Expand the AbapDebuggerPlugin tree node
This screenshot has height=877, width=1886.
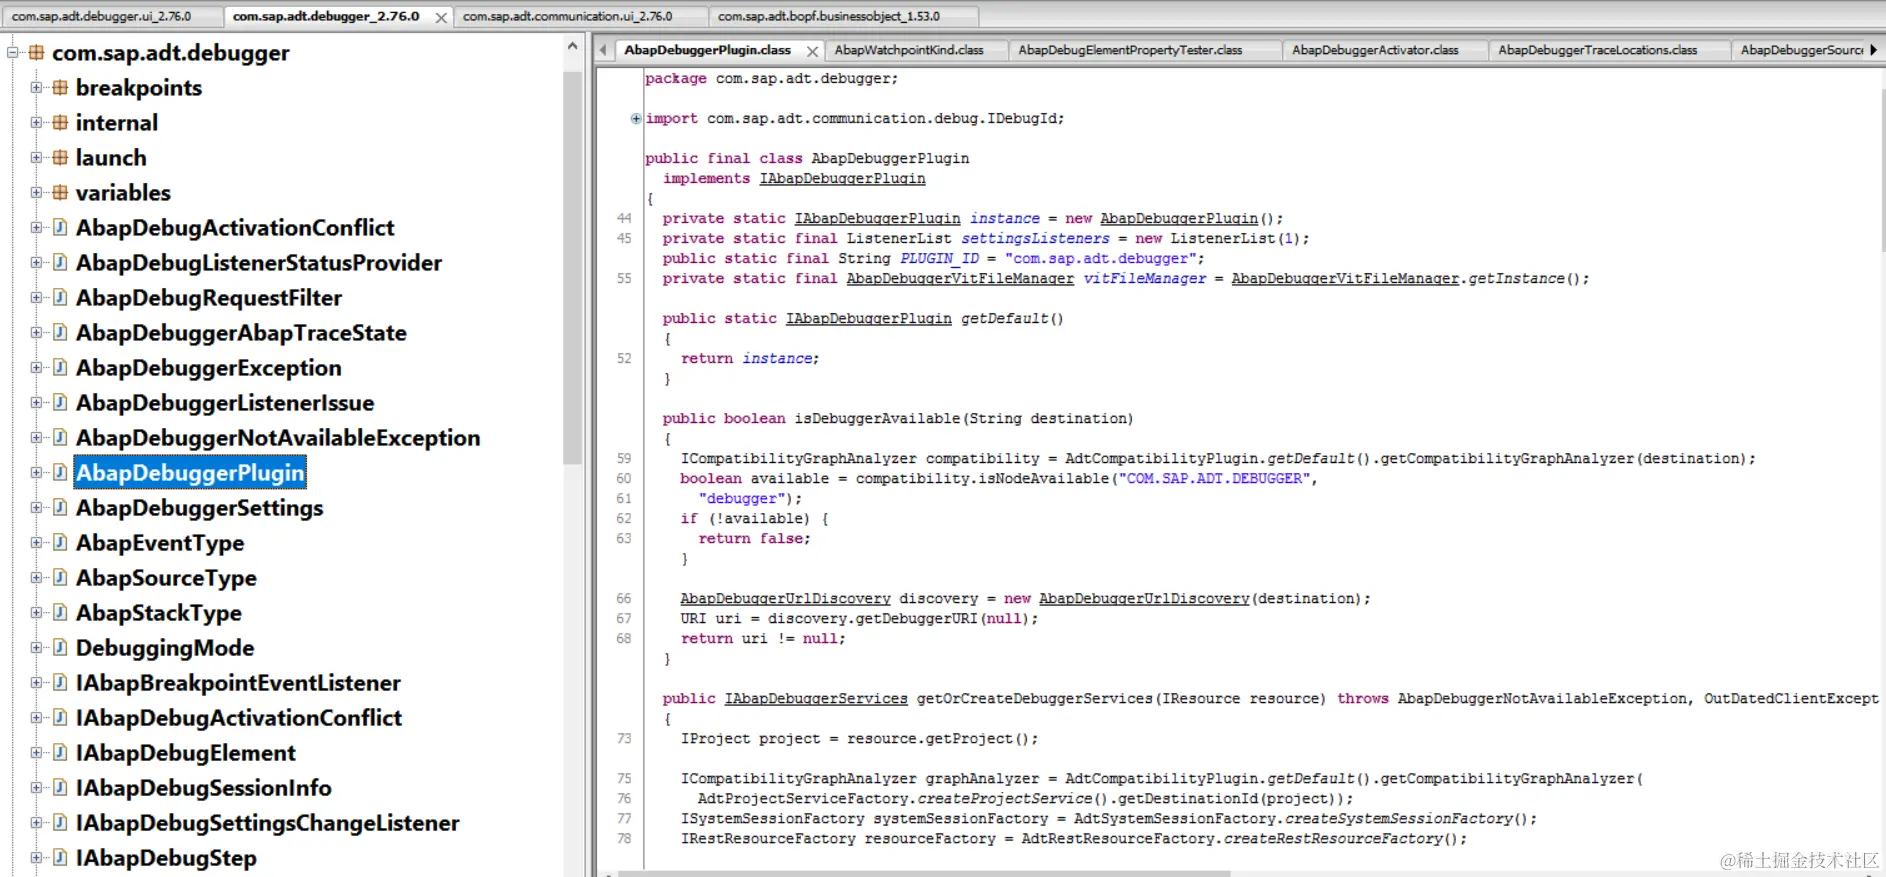36,473
